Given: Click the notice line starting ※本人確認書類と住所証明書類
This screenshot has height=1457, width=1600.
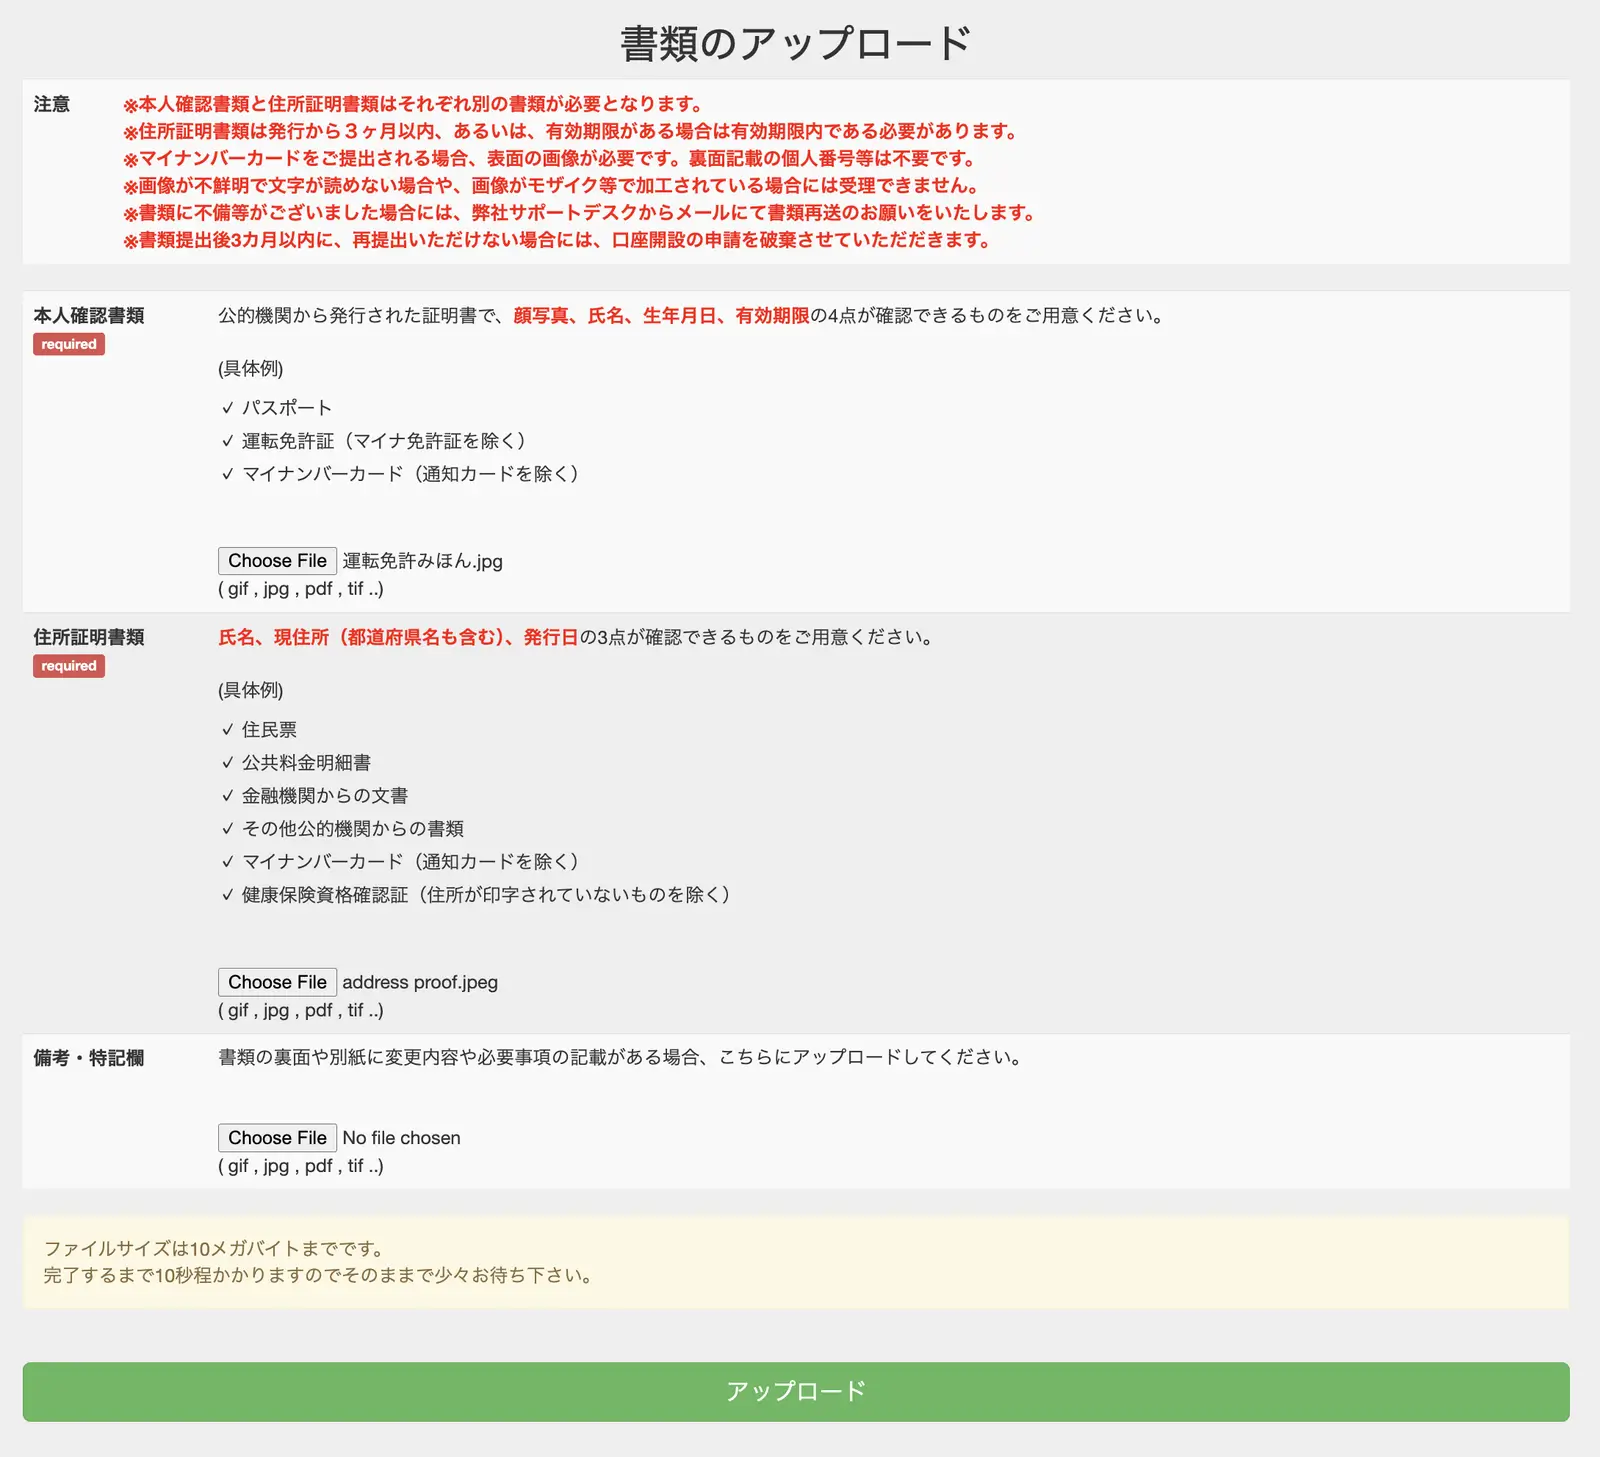Looking at the screenshot, I should 414,104.
